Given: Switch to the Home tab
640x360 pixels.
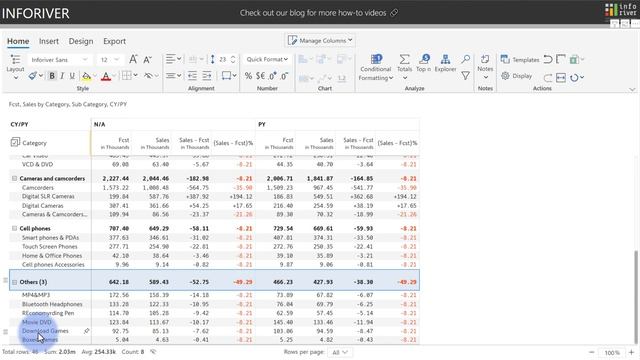Looking at the screenshot, I should tap(18, 41).
